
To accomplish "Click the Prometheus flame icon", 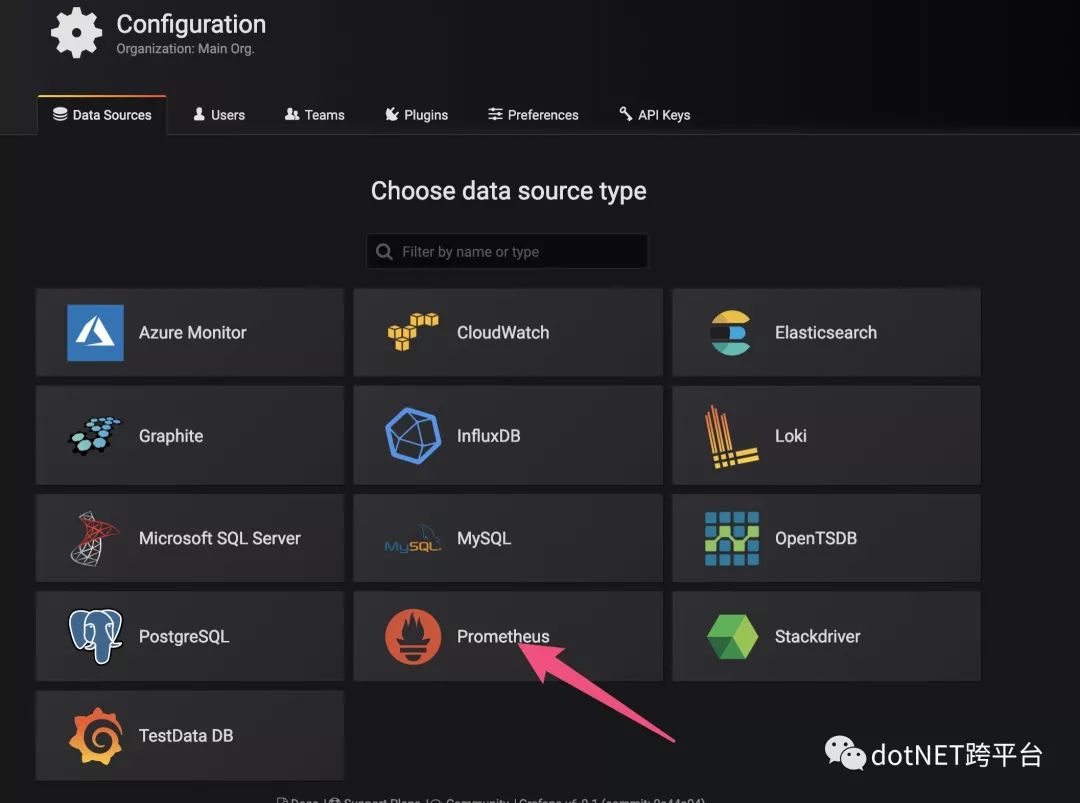I will [413, 636].
